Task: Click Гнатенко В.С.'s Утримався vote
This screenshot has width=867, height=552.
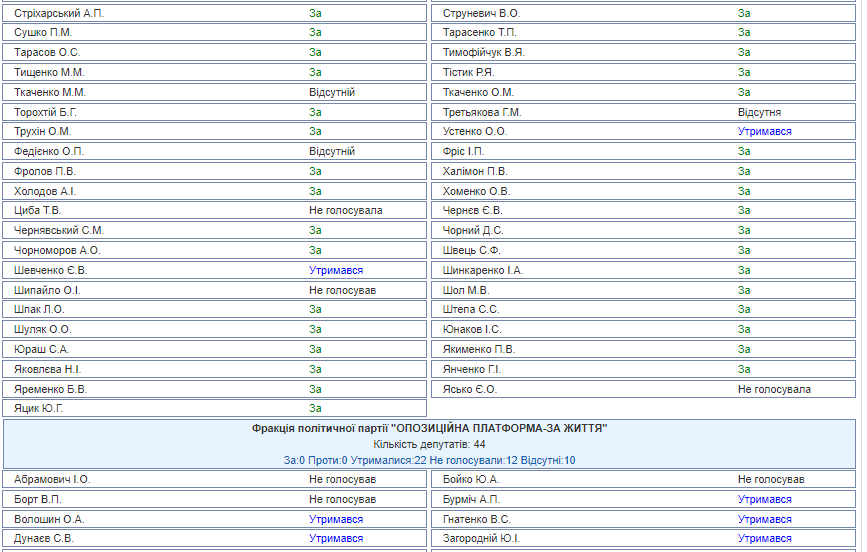Action: click(764, 519)
